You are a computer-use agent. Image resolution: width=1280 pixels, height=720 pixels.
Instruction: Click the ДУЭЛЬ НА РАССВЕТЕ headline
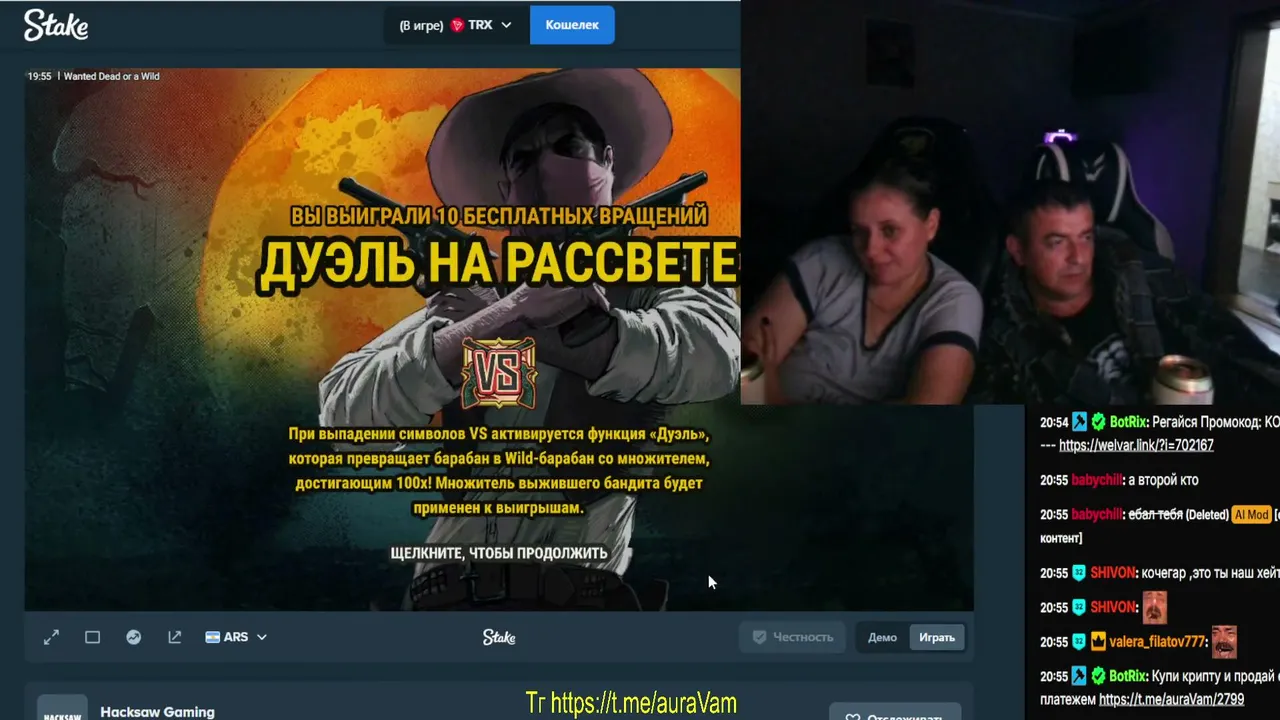(x=498, y=263)
